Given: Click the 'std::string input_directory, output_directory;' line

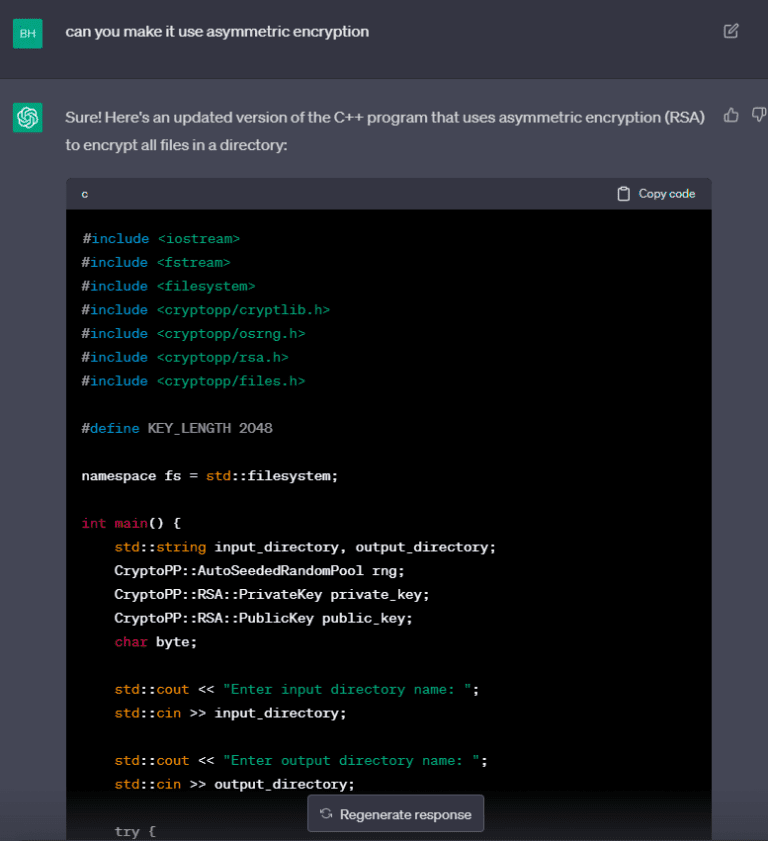Looking at the screenshot, I should (x=305, y=547).
